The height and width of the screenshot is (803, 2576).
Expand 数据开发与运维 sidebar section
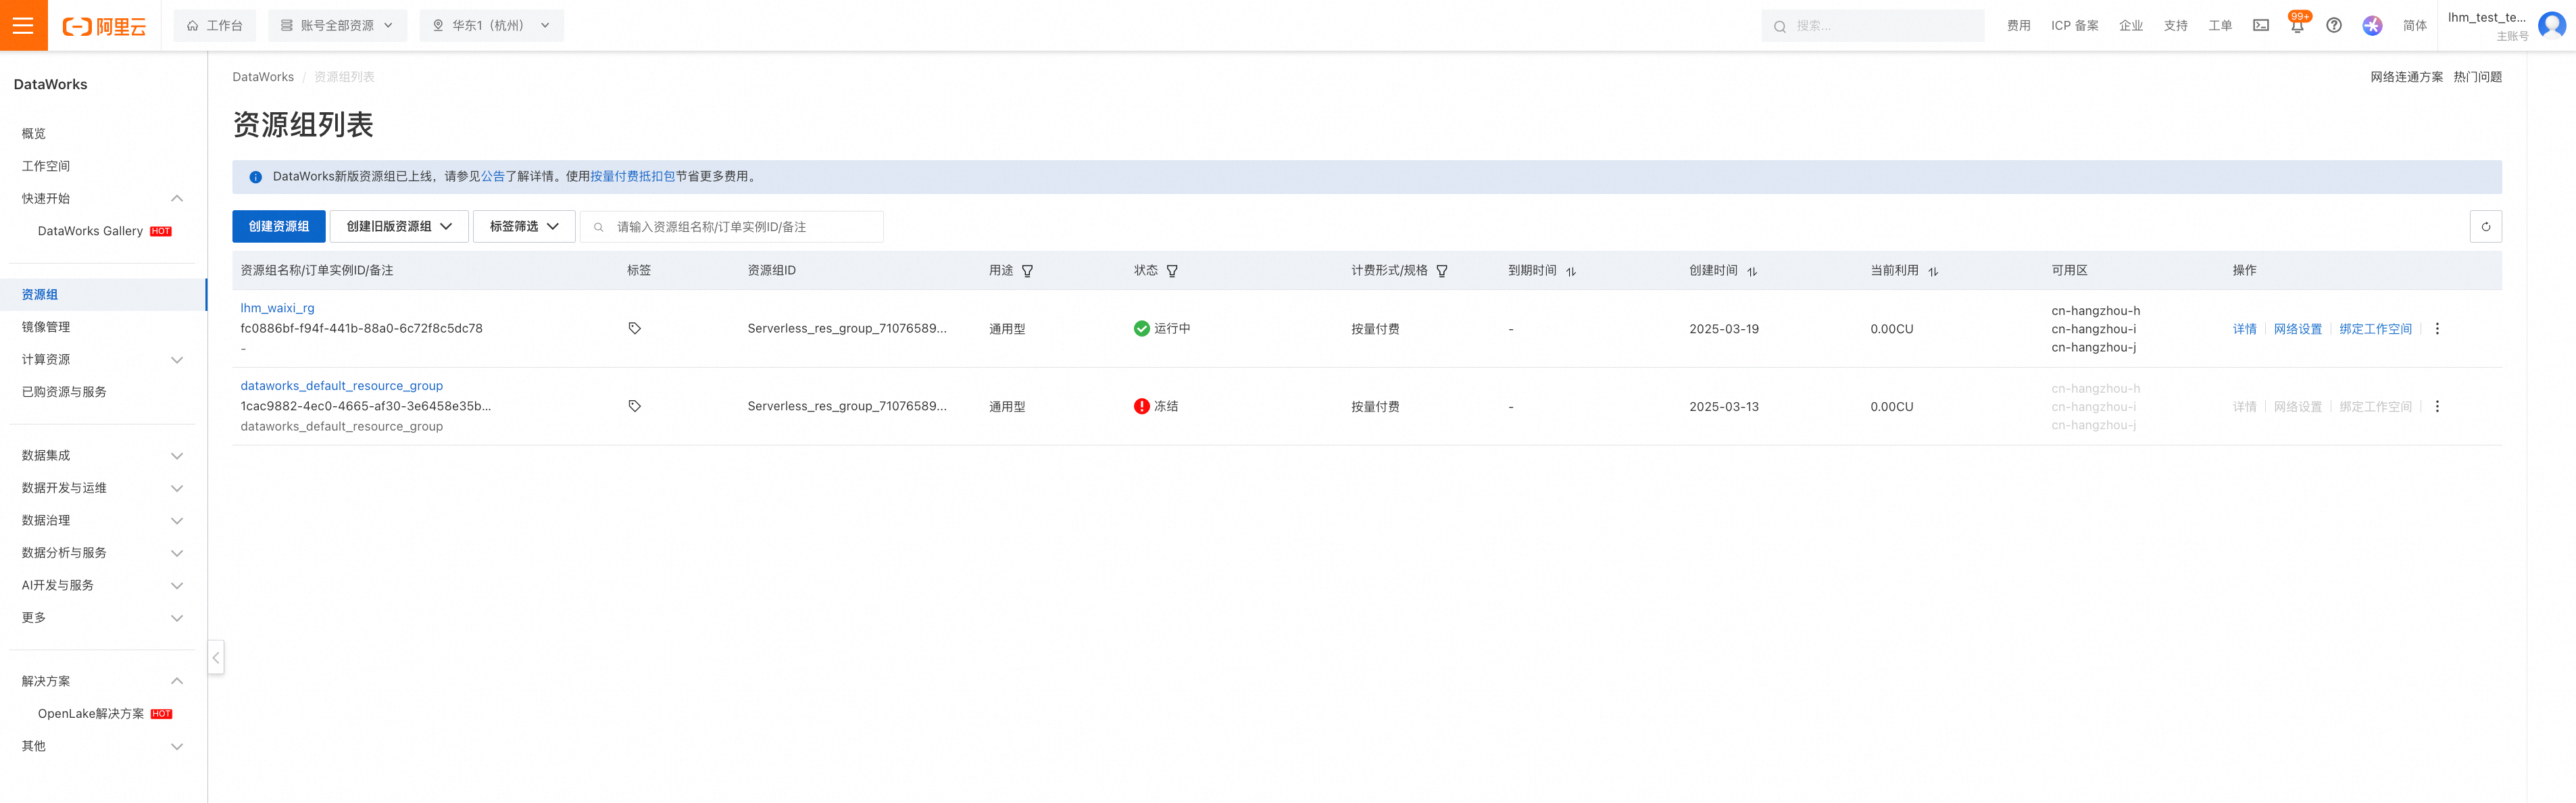coord(177,488)
